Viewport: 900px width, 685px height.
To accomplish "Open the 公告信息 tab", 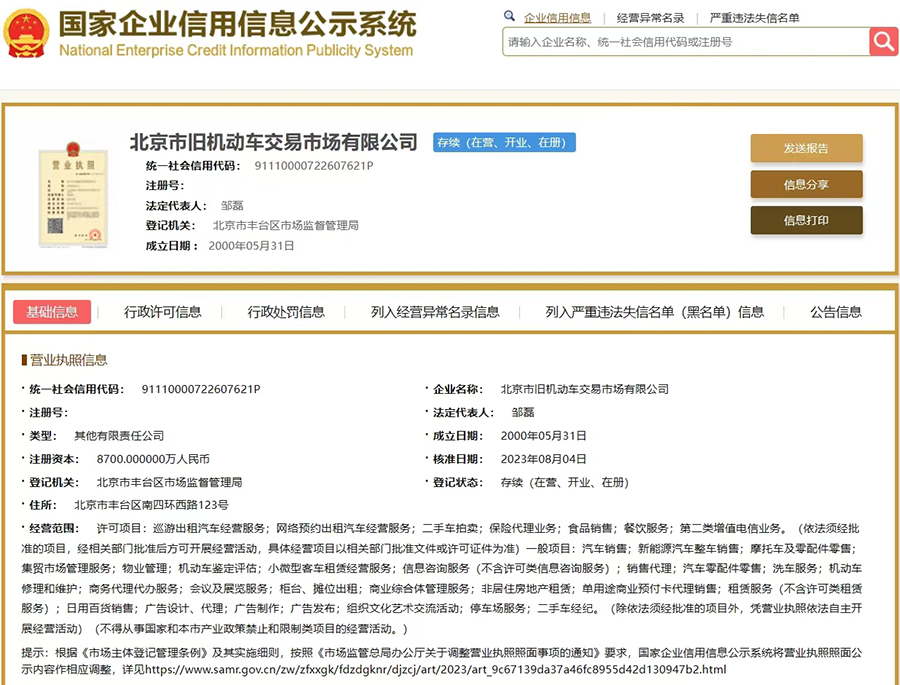I will point(836,312).
